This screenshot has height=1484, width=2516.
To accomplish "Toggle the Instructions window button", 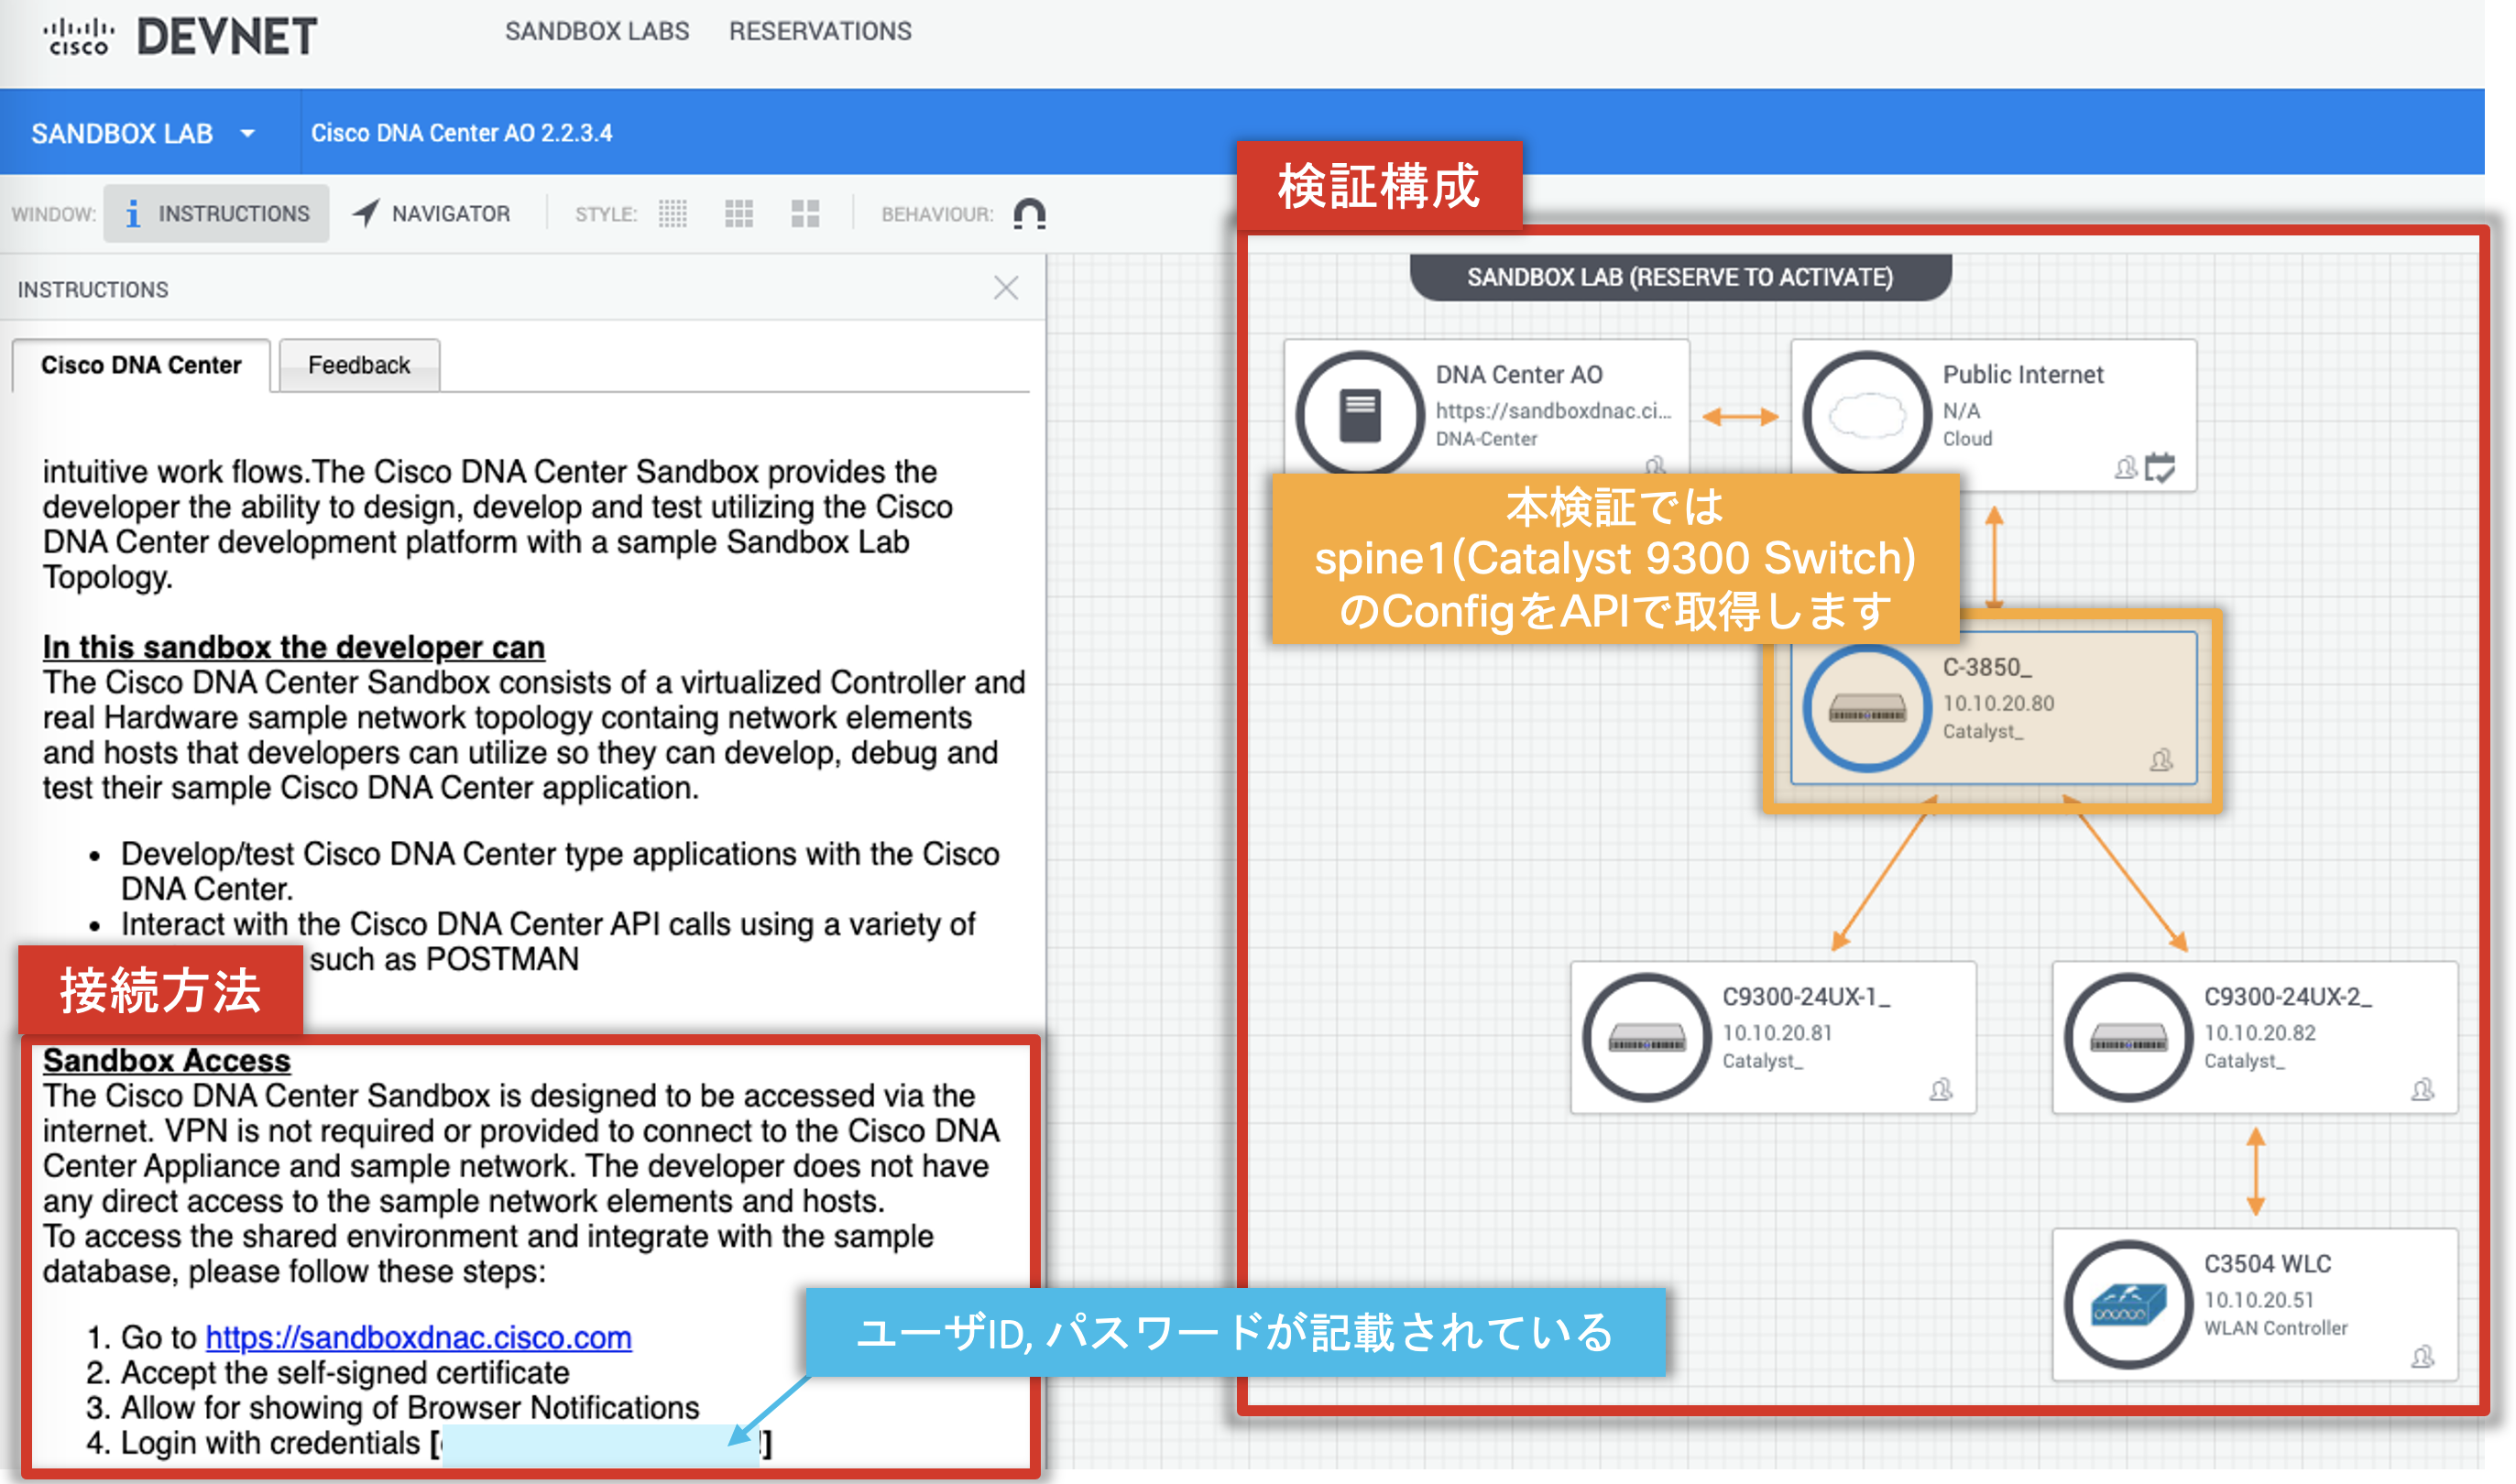I will pos(216,213).
